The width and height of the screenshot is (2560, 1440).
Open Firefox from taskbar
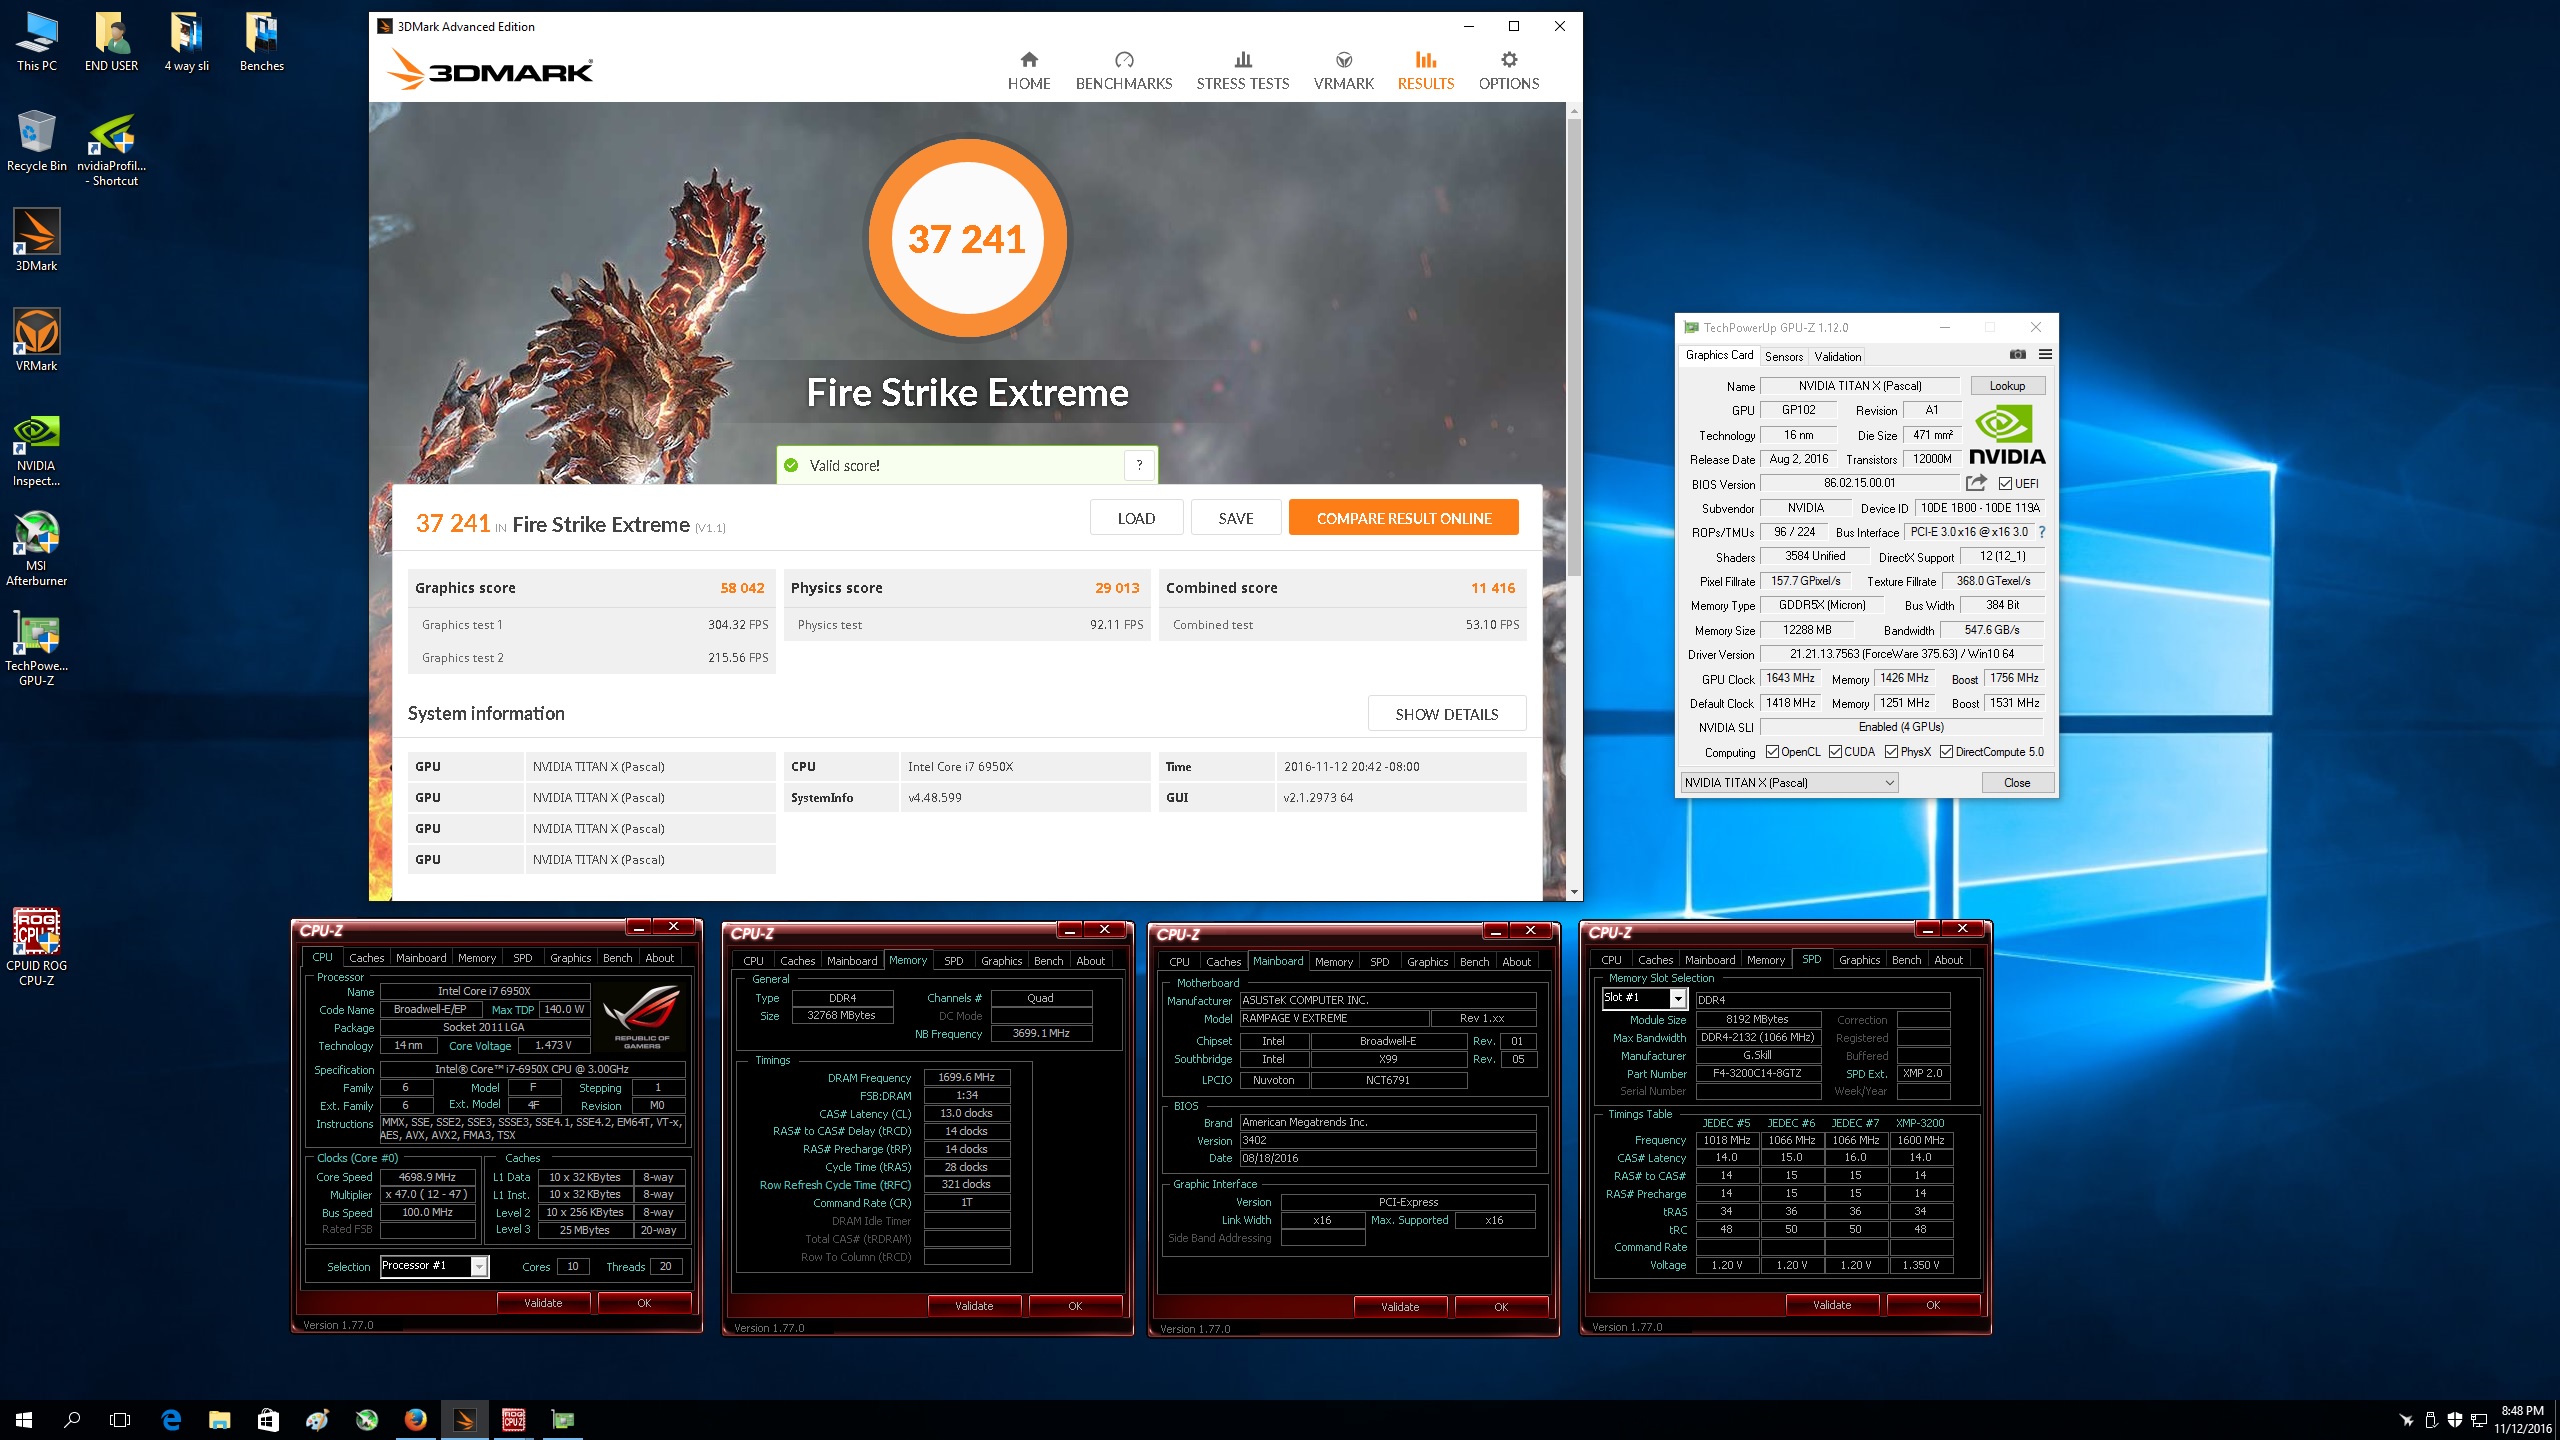(416, 1420)
